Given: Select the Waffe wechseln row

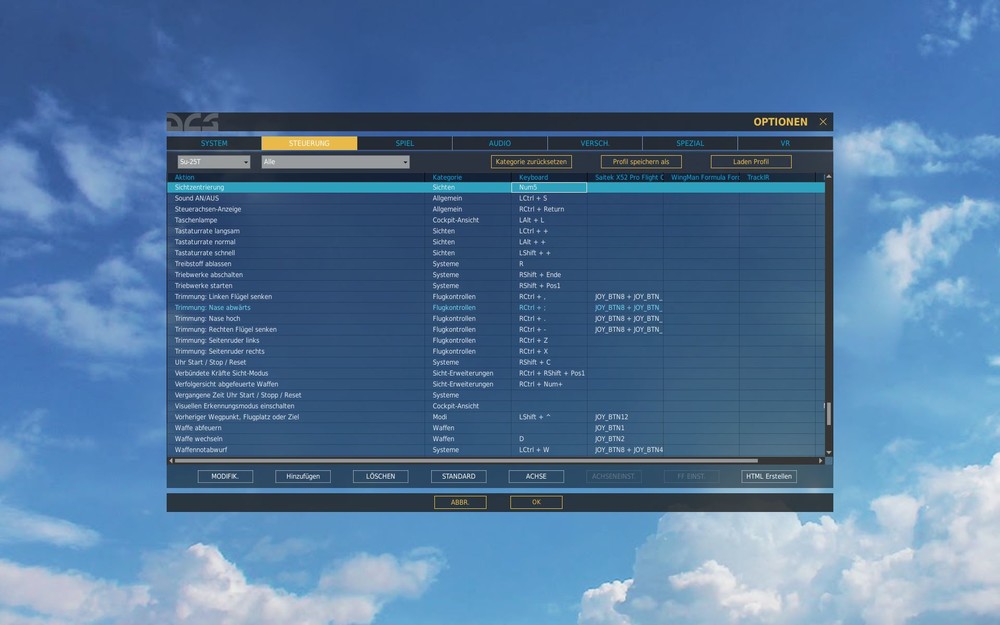Looking at the screenshot, I should point(496,439).
